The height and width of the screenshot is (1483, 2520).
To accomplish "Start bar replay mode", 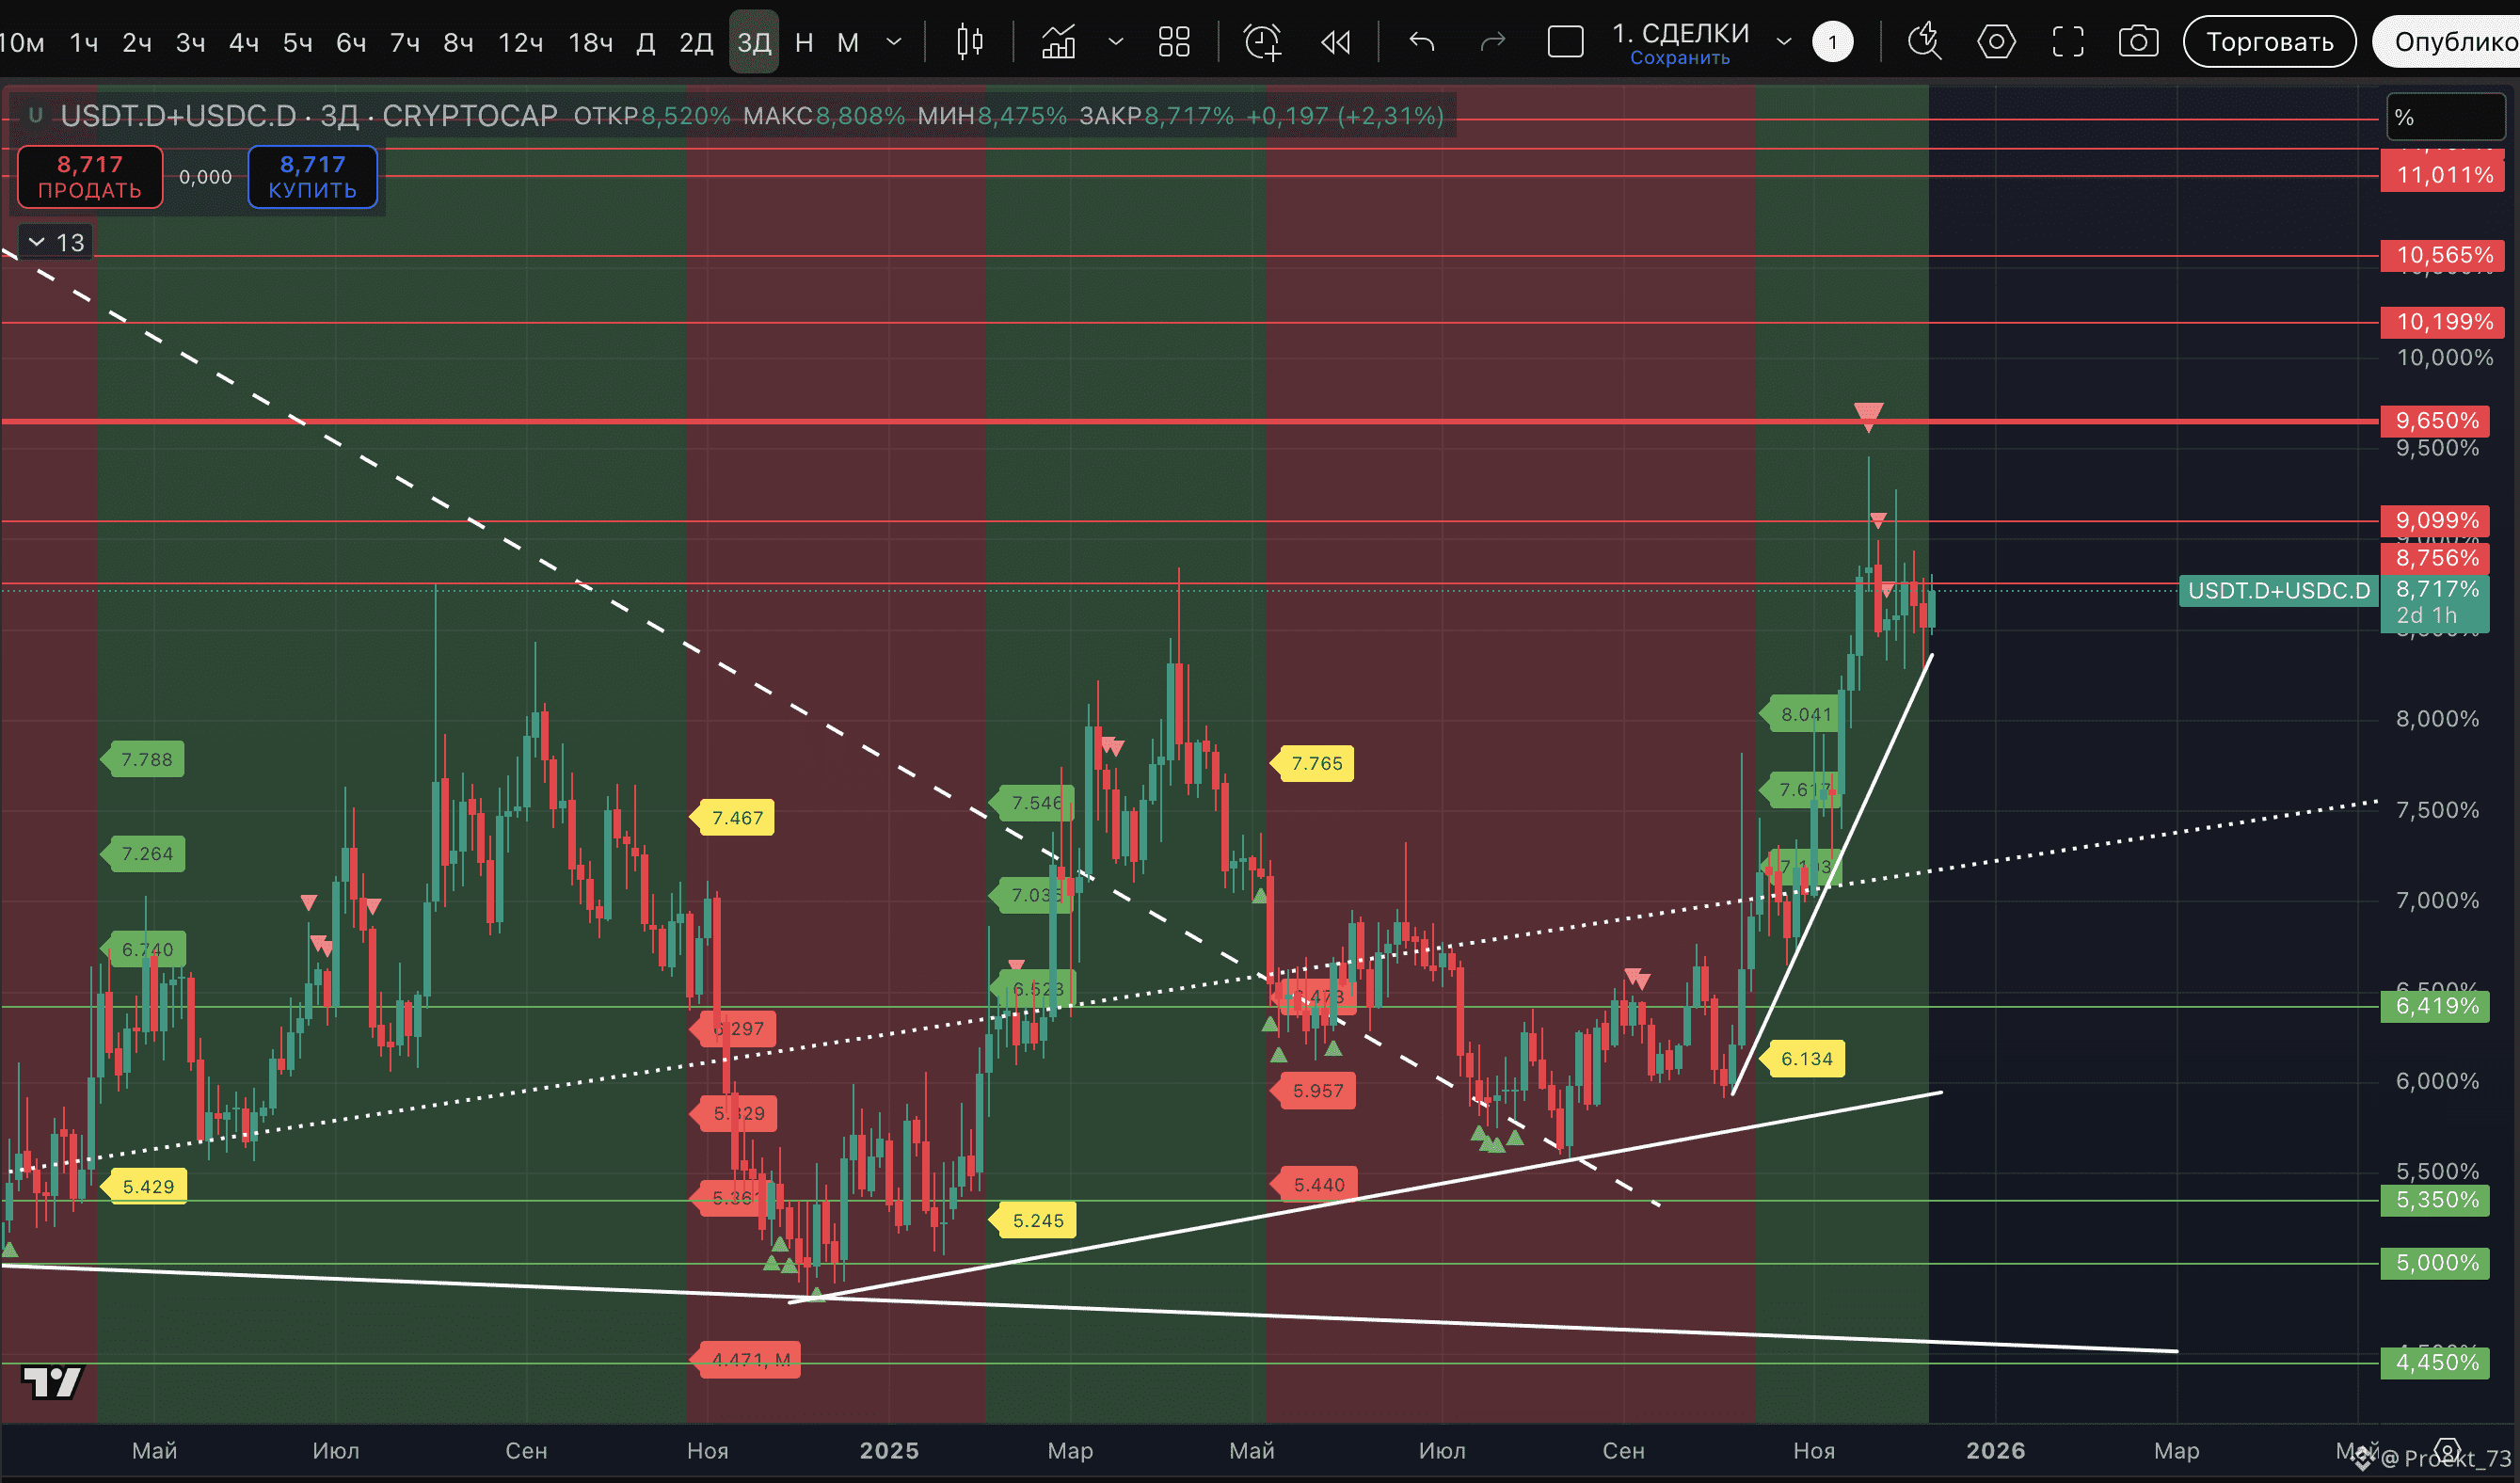I will (x=1335, y=42).
